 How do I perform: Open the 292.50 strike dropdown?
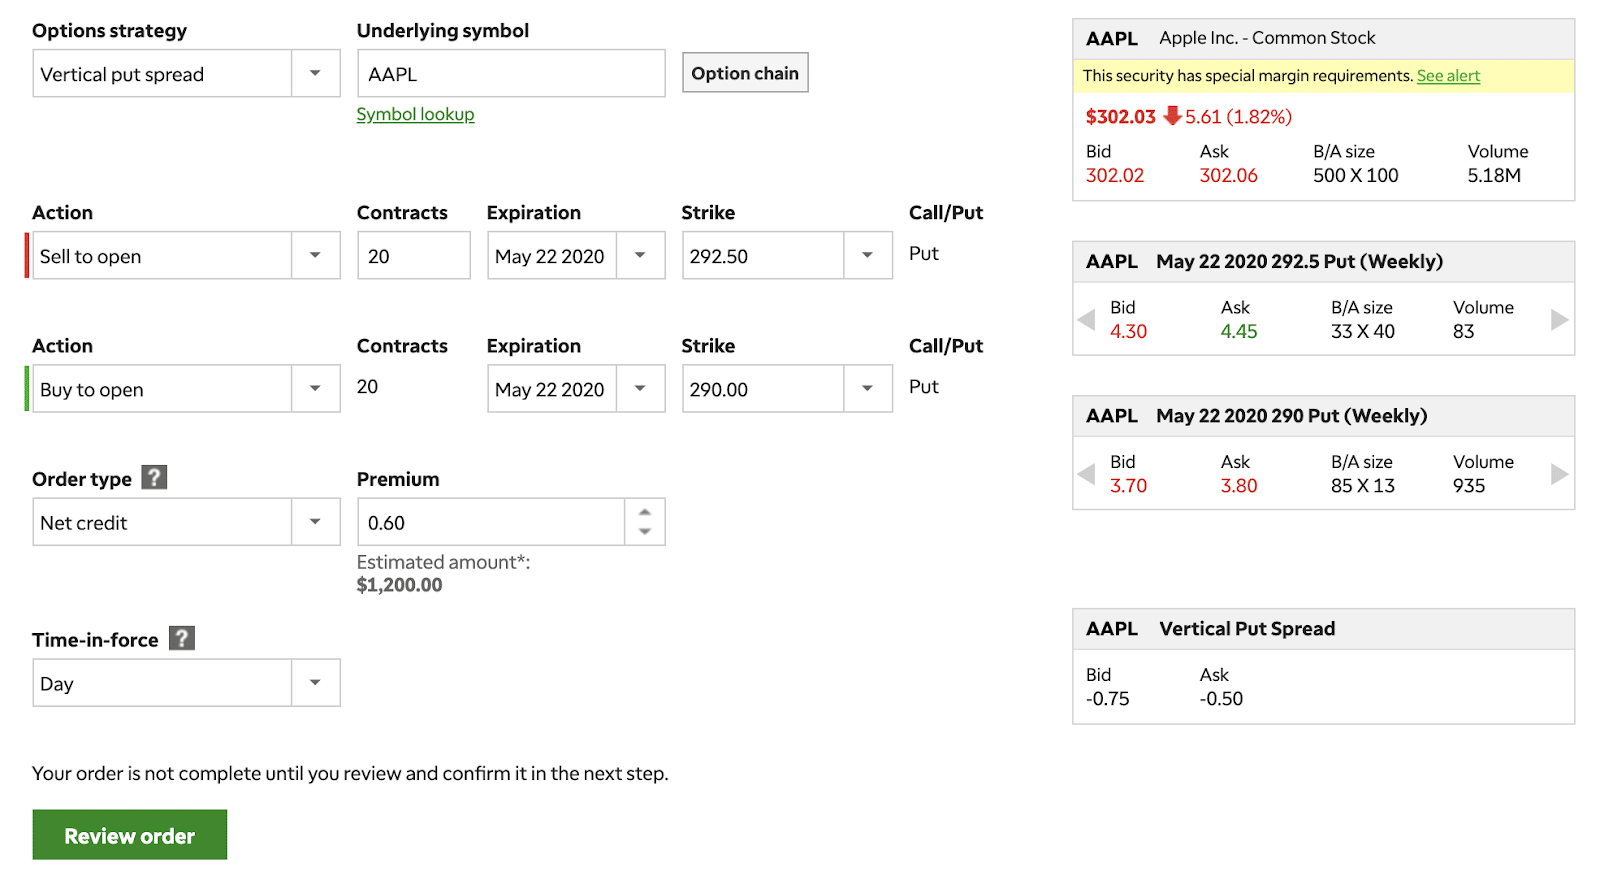point(868,256)
